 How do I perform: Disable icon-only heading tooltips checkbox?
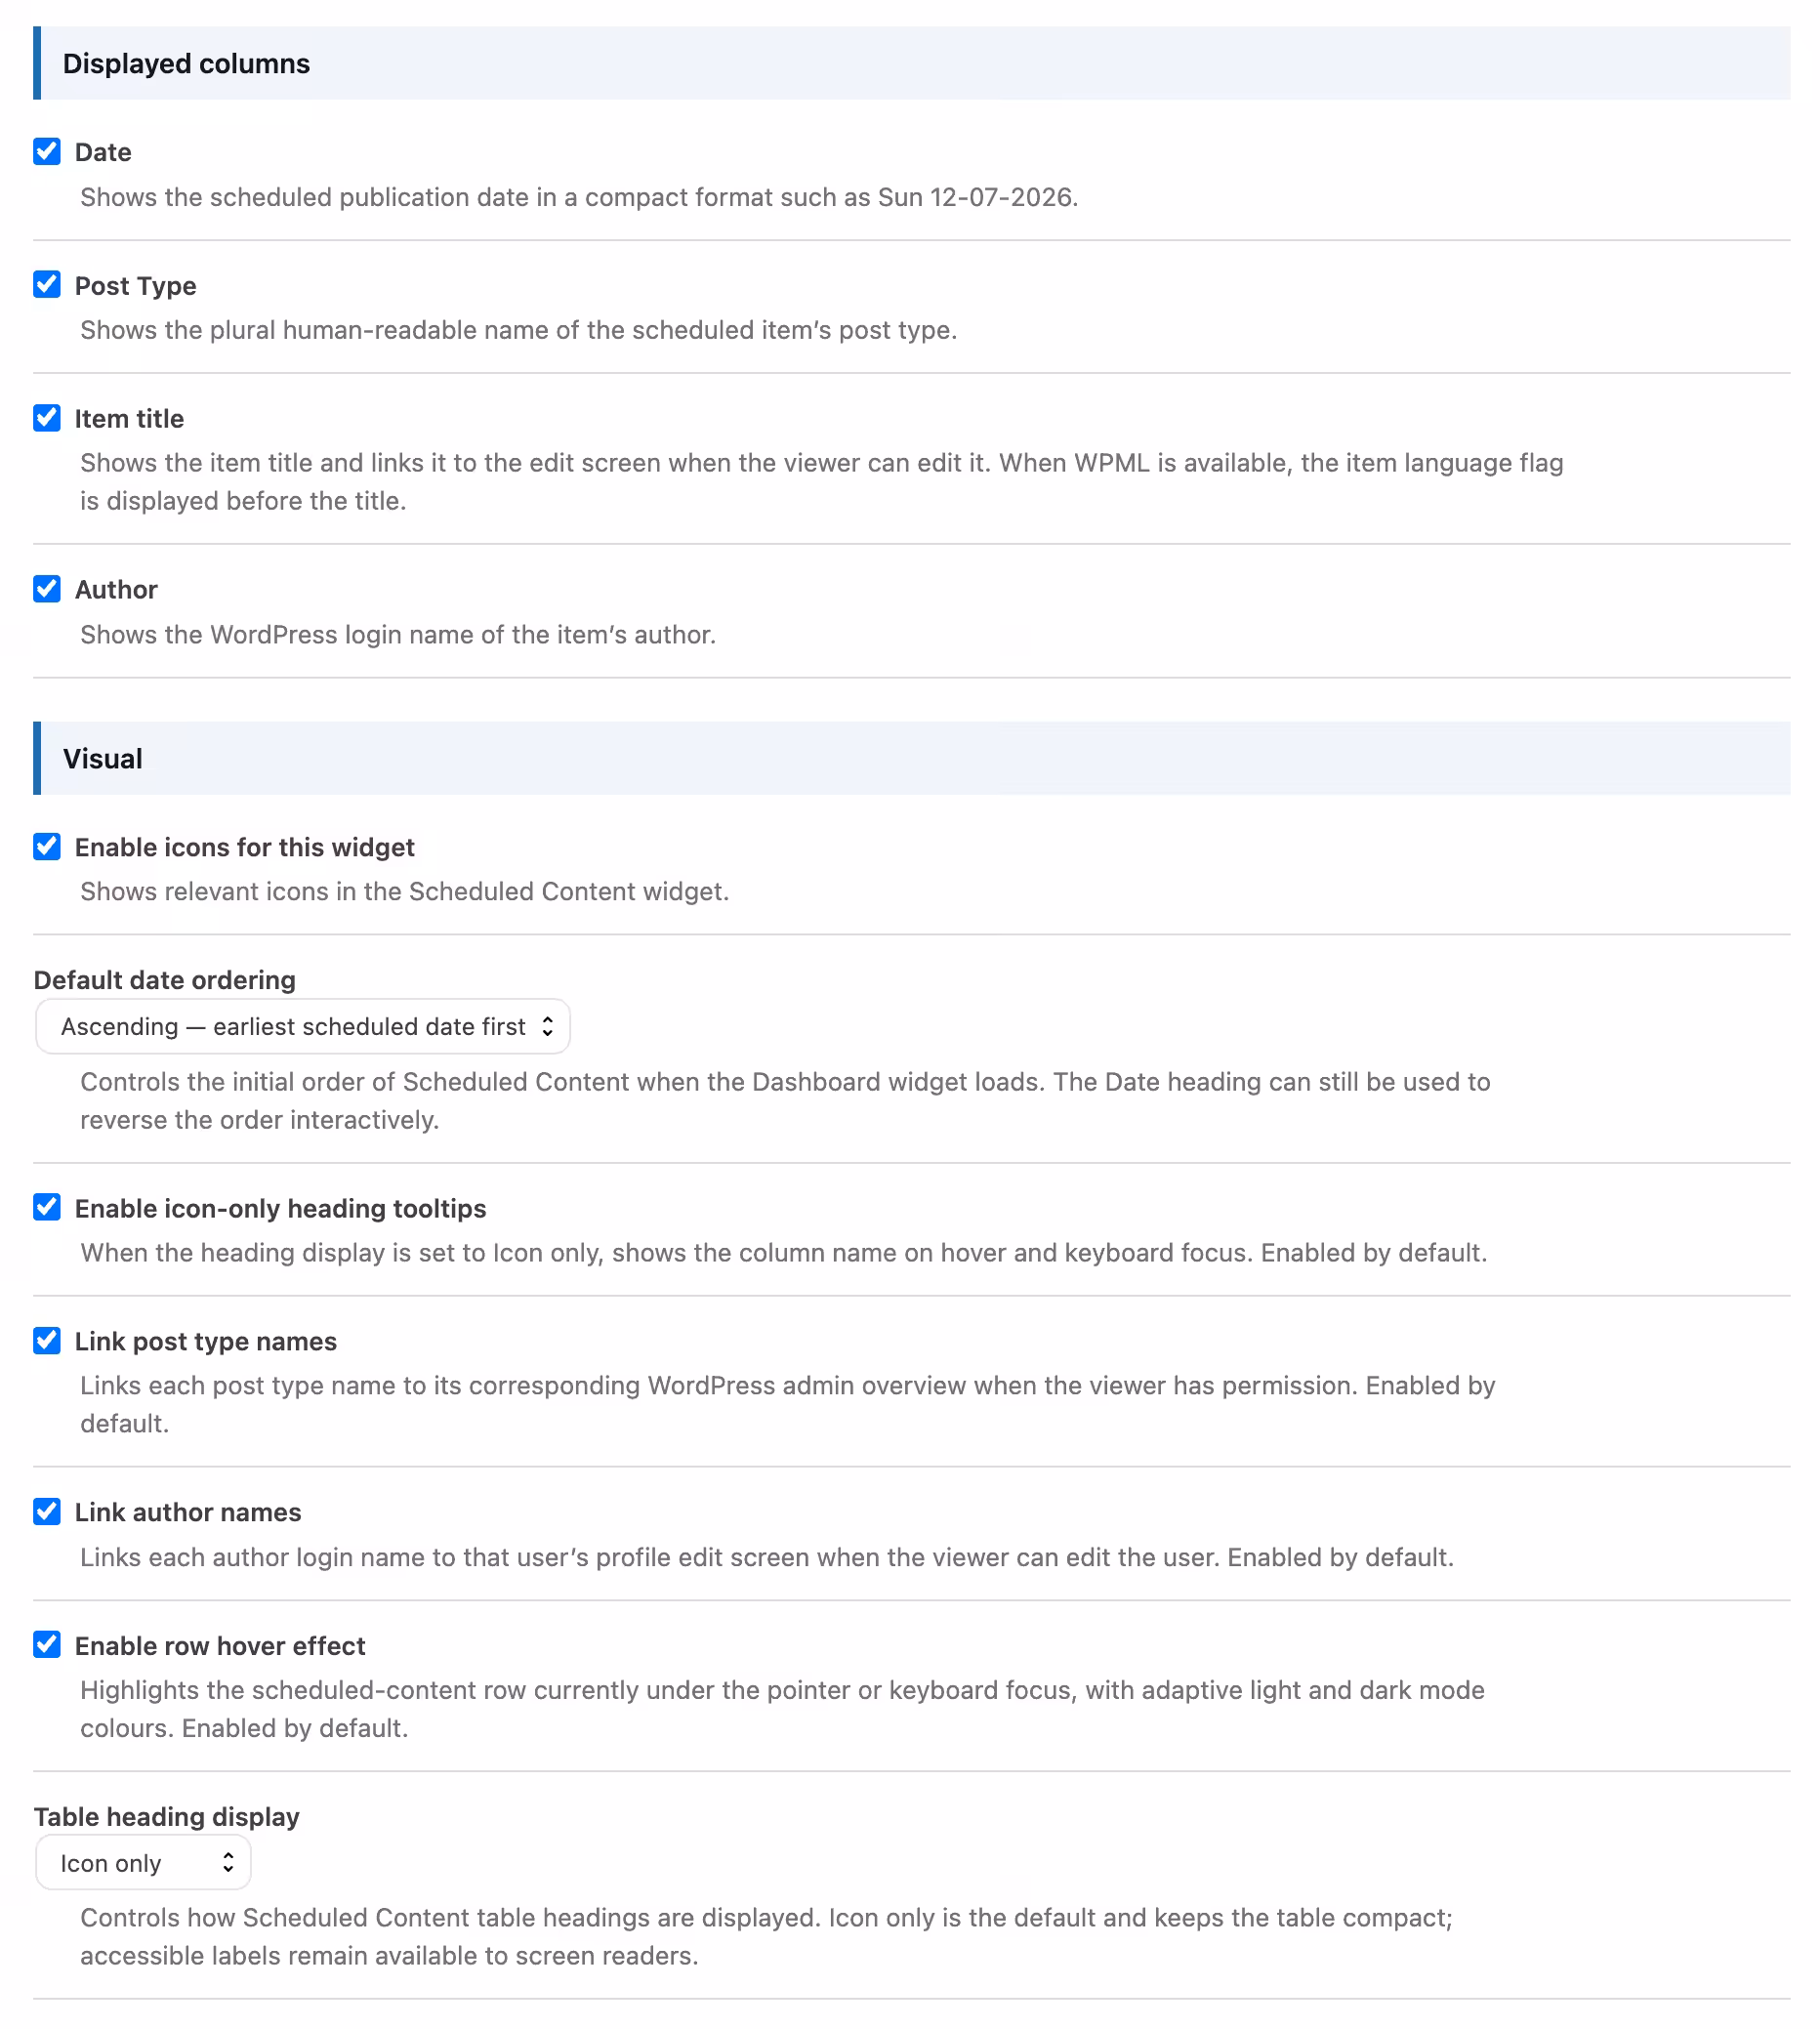47,1208
